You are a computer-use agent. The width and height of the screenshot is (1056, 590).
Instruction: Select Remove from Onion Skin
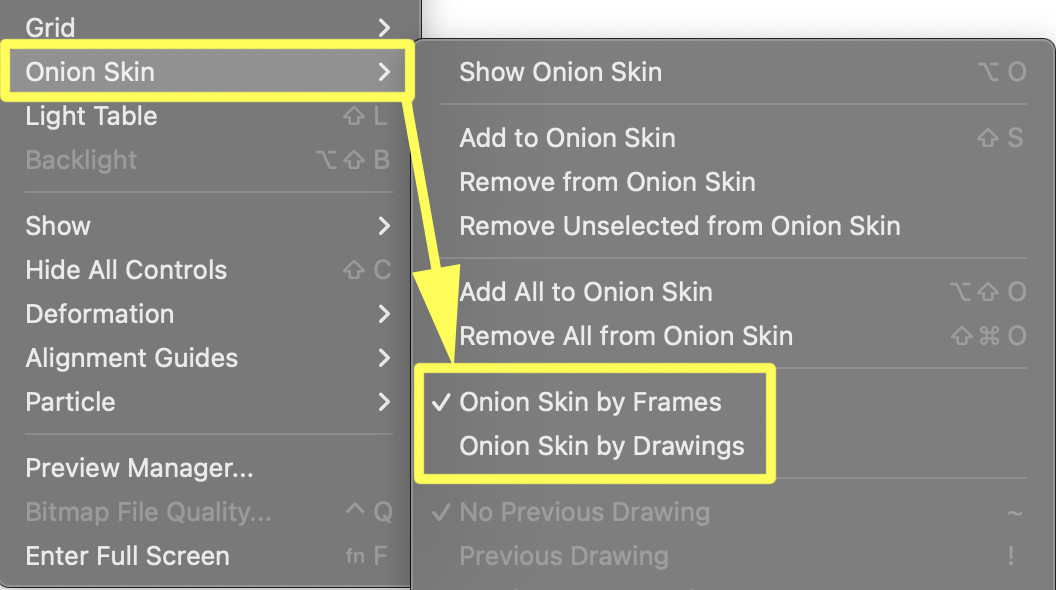[607, 182]
